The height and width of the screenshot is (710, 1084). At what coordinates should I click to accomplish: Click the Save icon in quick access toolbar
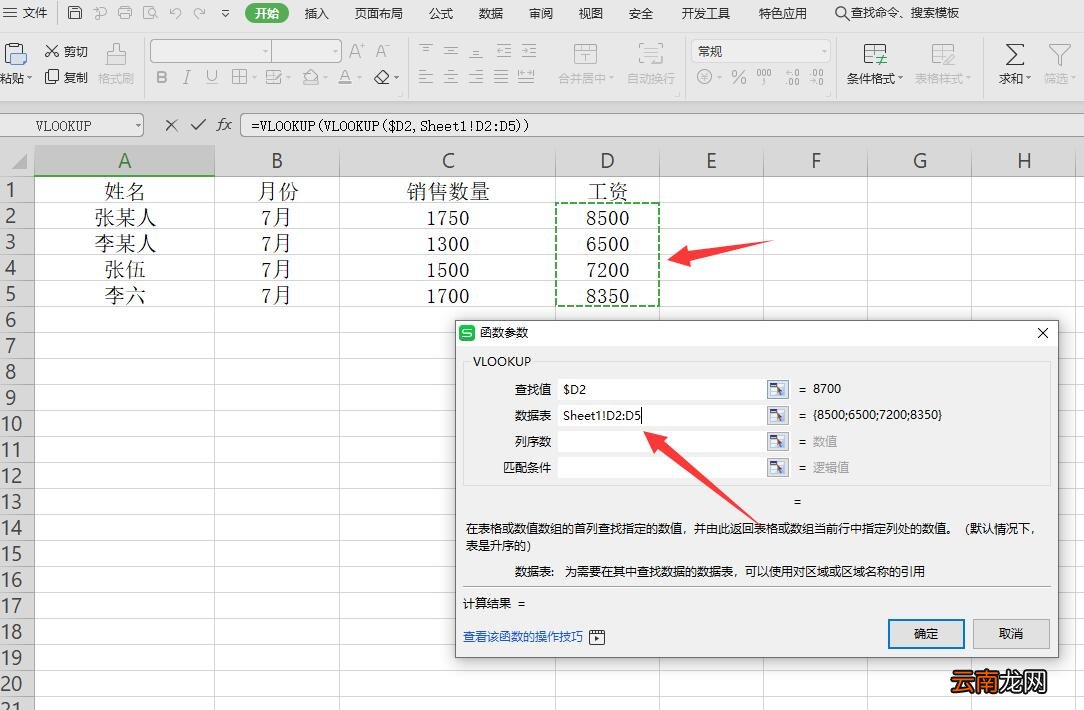pos(75,13)
